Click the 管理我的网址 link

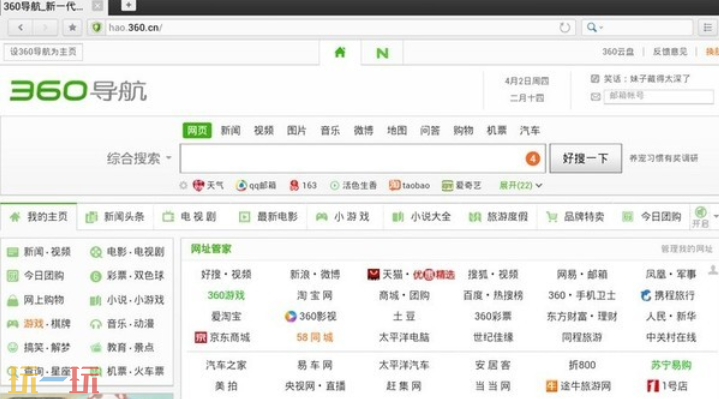coord(686,249)
